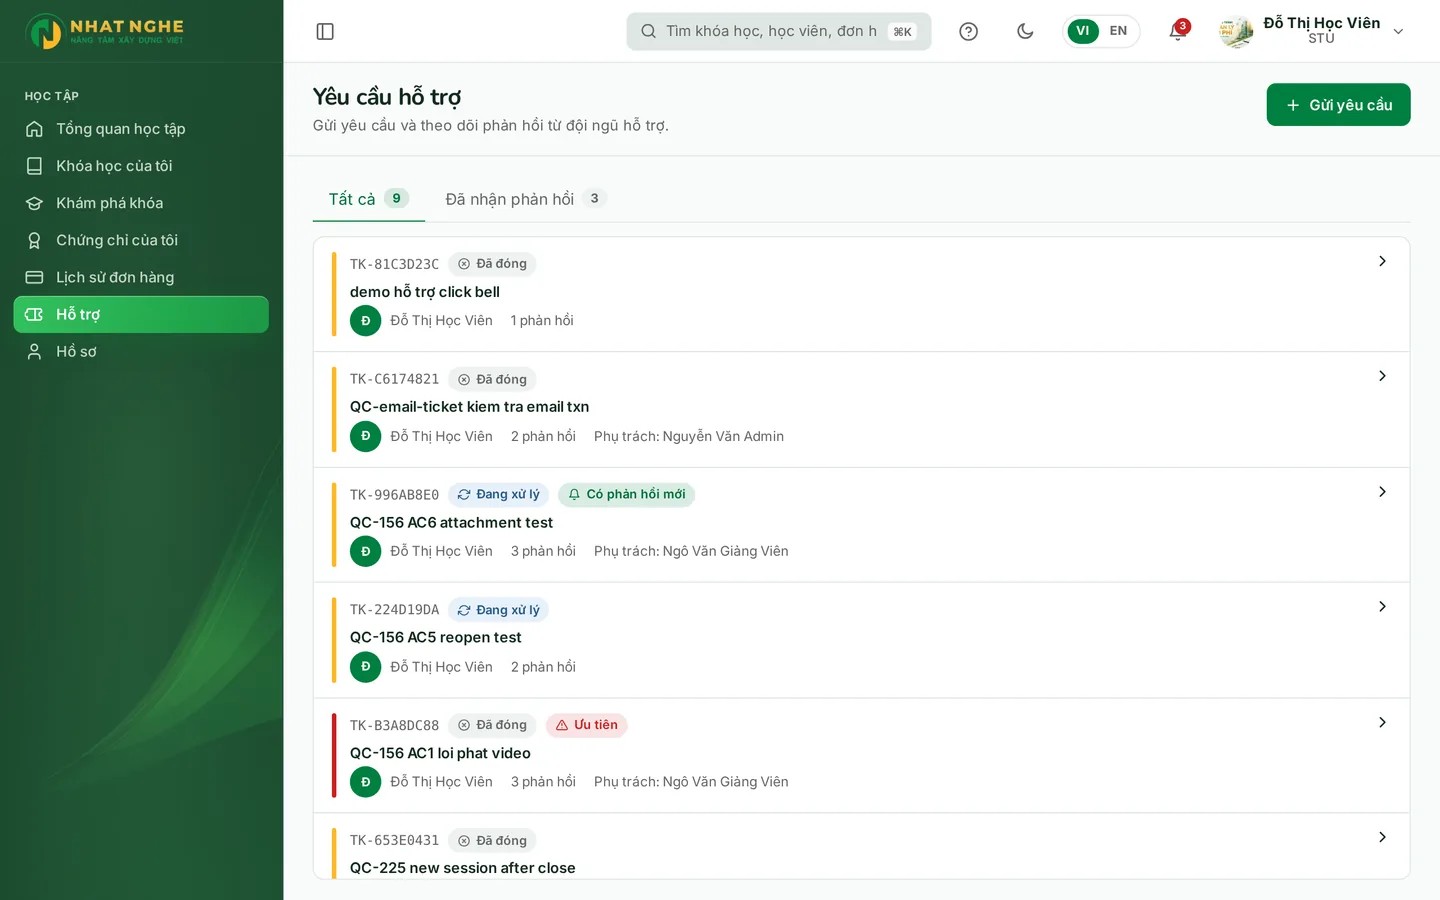Click Đang xử lý badge on TK-224D19DA
The width and height of the screenshot is (1440, 900).
(498, 610)
